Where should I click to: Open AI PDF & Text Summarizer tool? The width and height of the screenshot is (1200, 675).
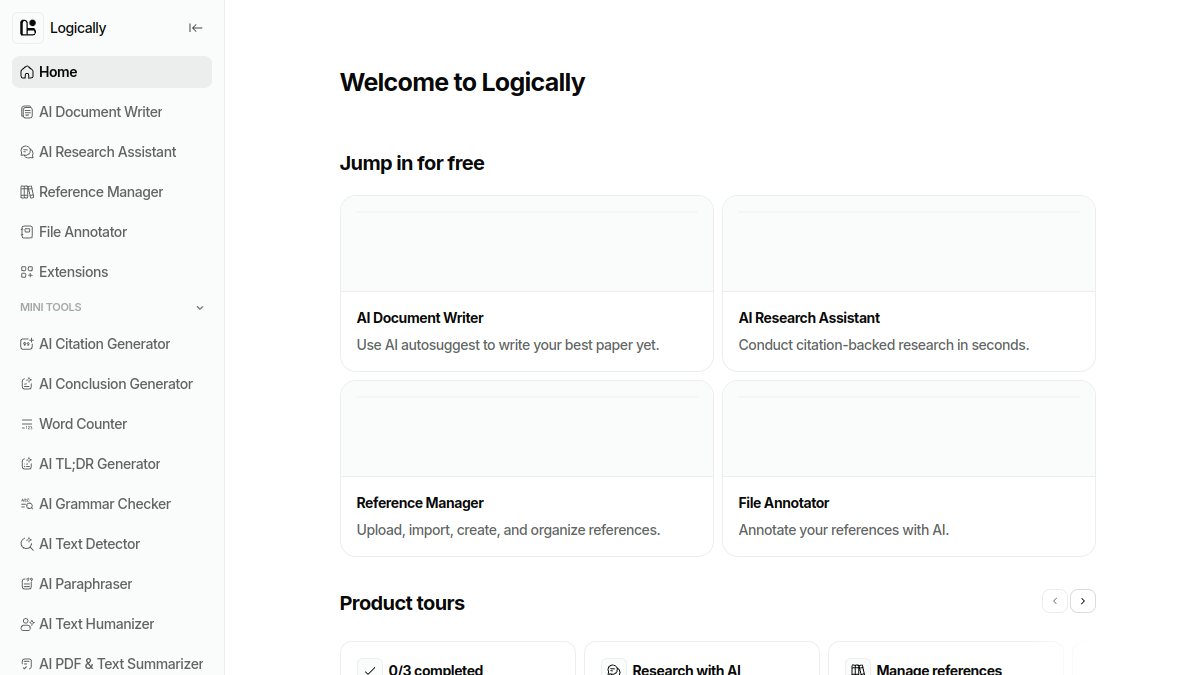tap(112, 664)
